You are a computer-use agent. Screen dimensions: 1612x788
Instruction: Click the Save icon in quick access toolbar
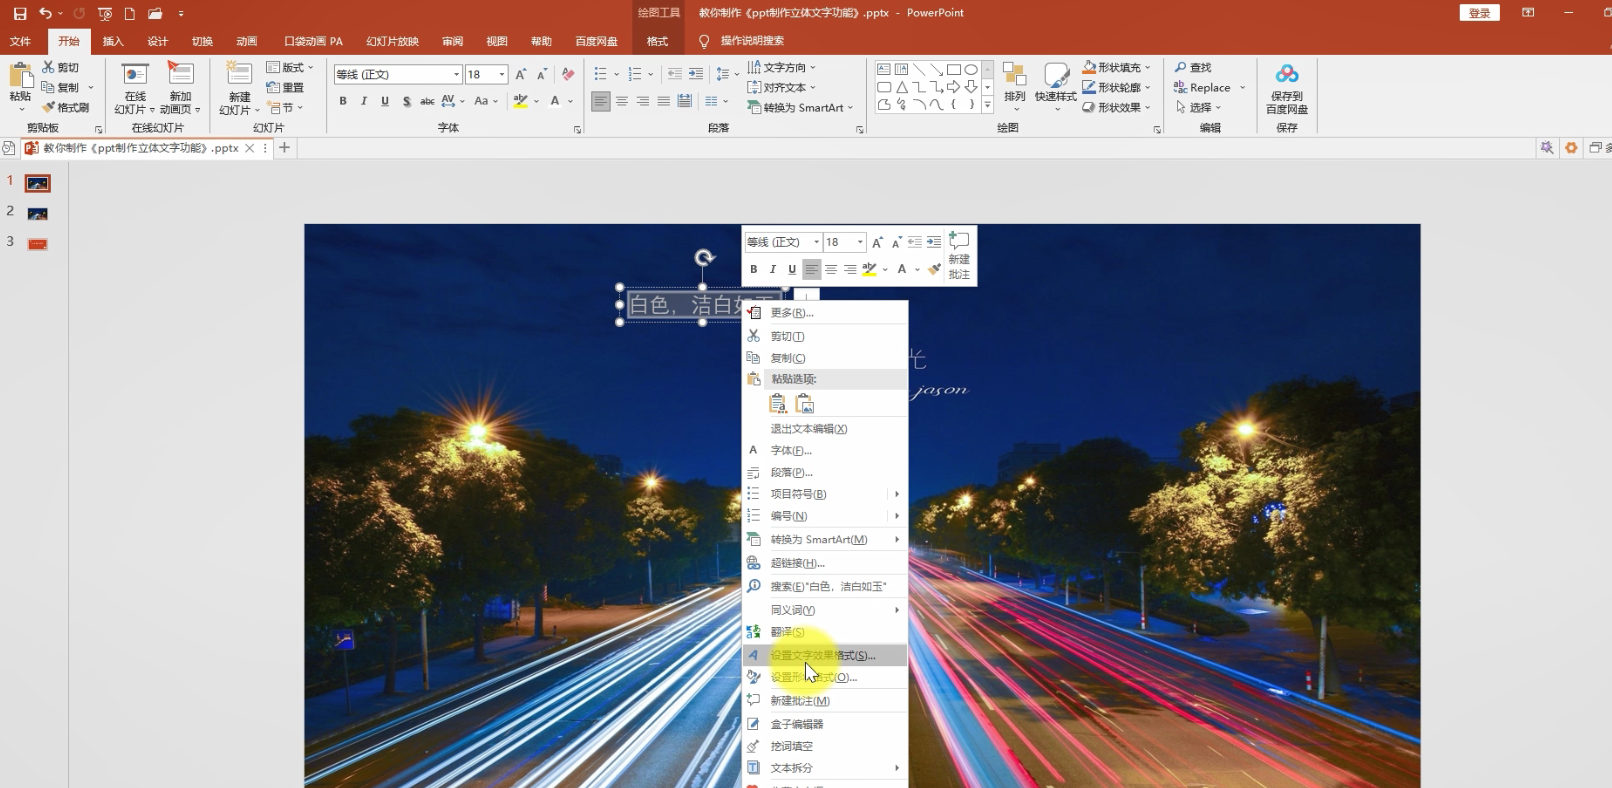(19, 13)
